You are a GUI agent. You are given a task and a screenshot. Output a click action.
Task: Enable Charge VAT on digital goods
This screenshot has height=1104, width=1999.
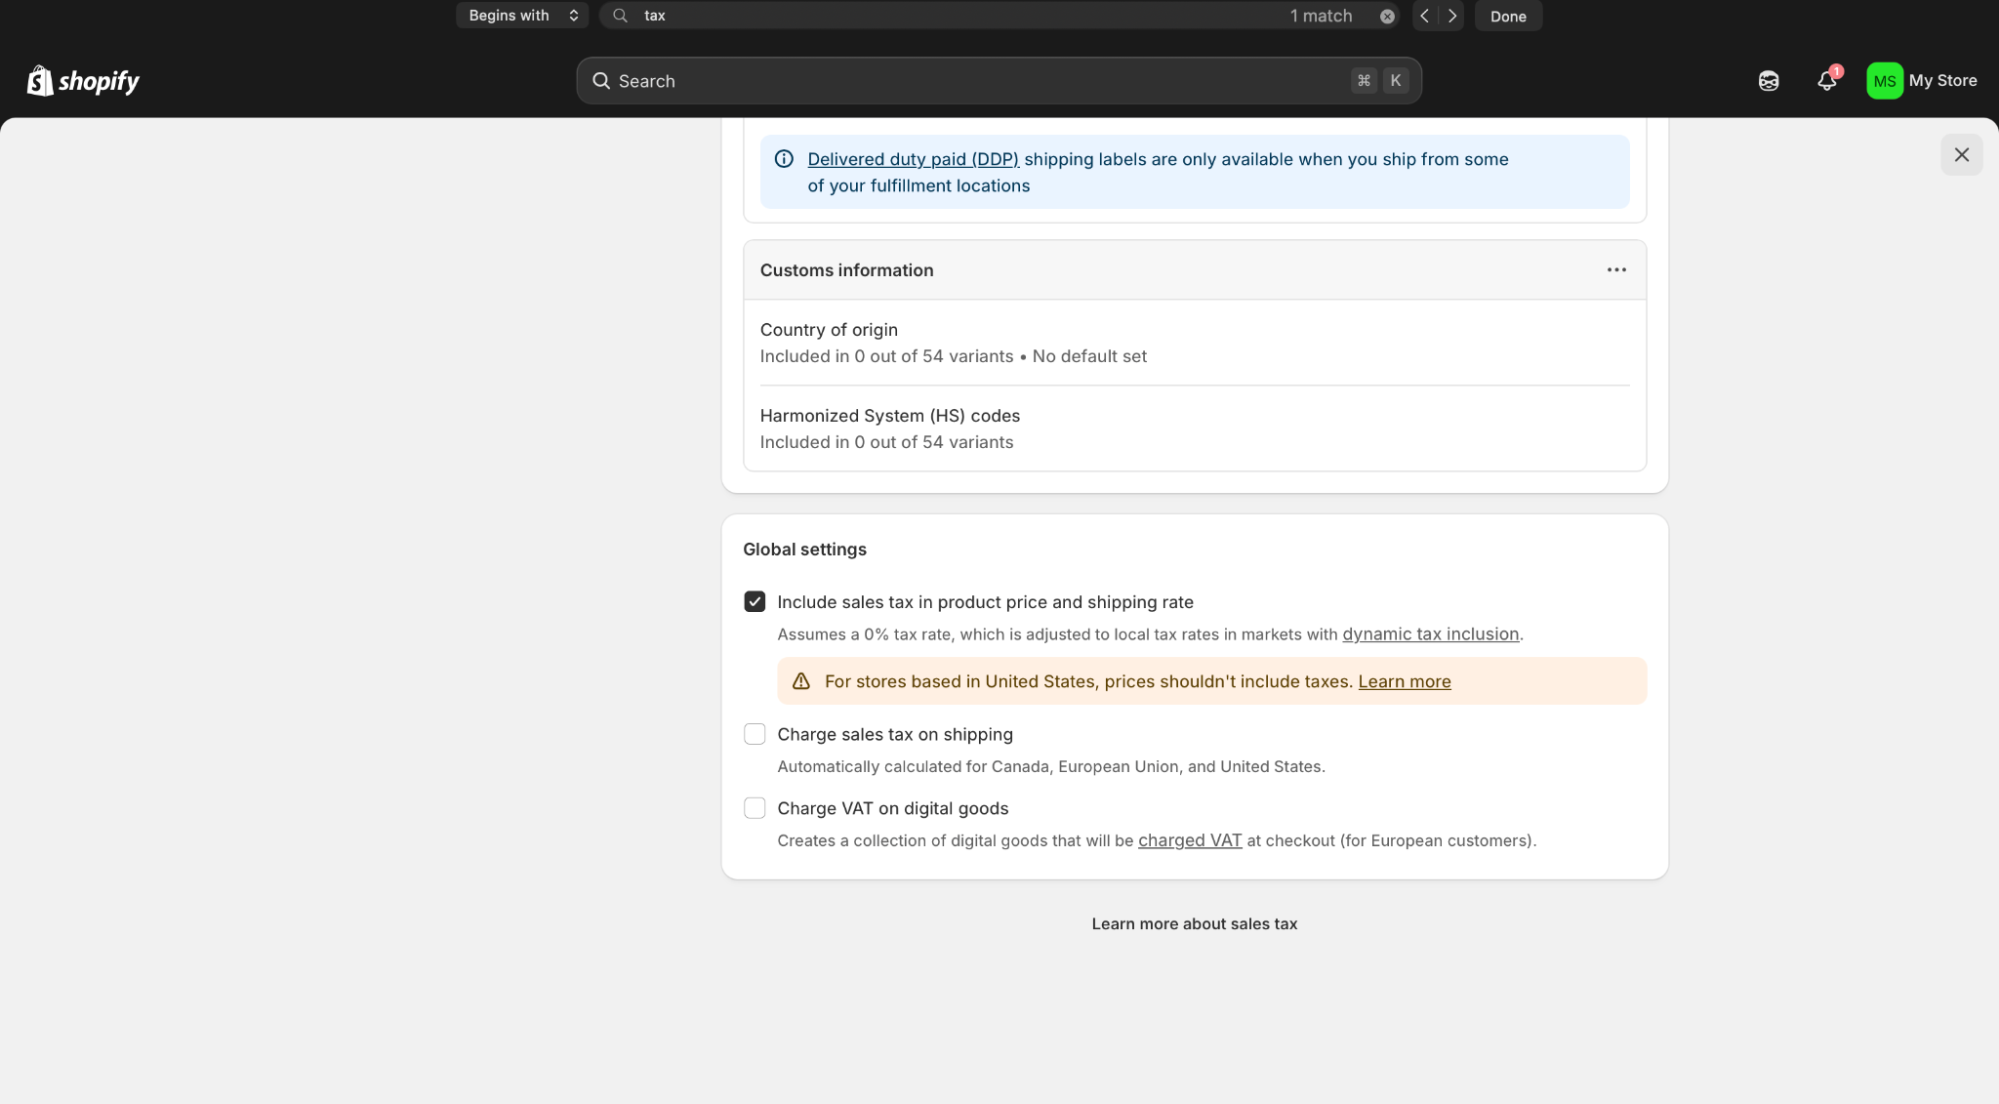[x=754, y=808]
